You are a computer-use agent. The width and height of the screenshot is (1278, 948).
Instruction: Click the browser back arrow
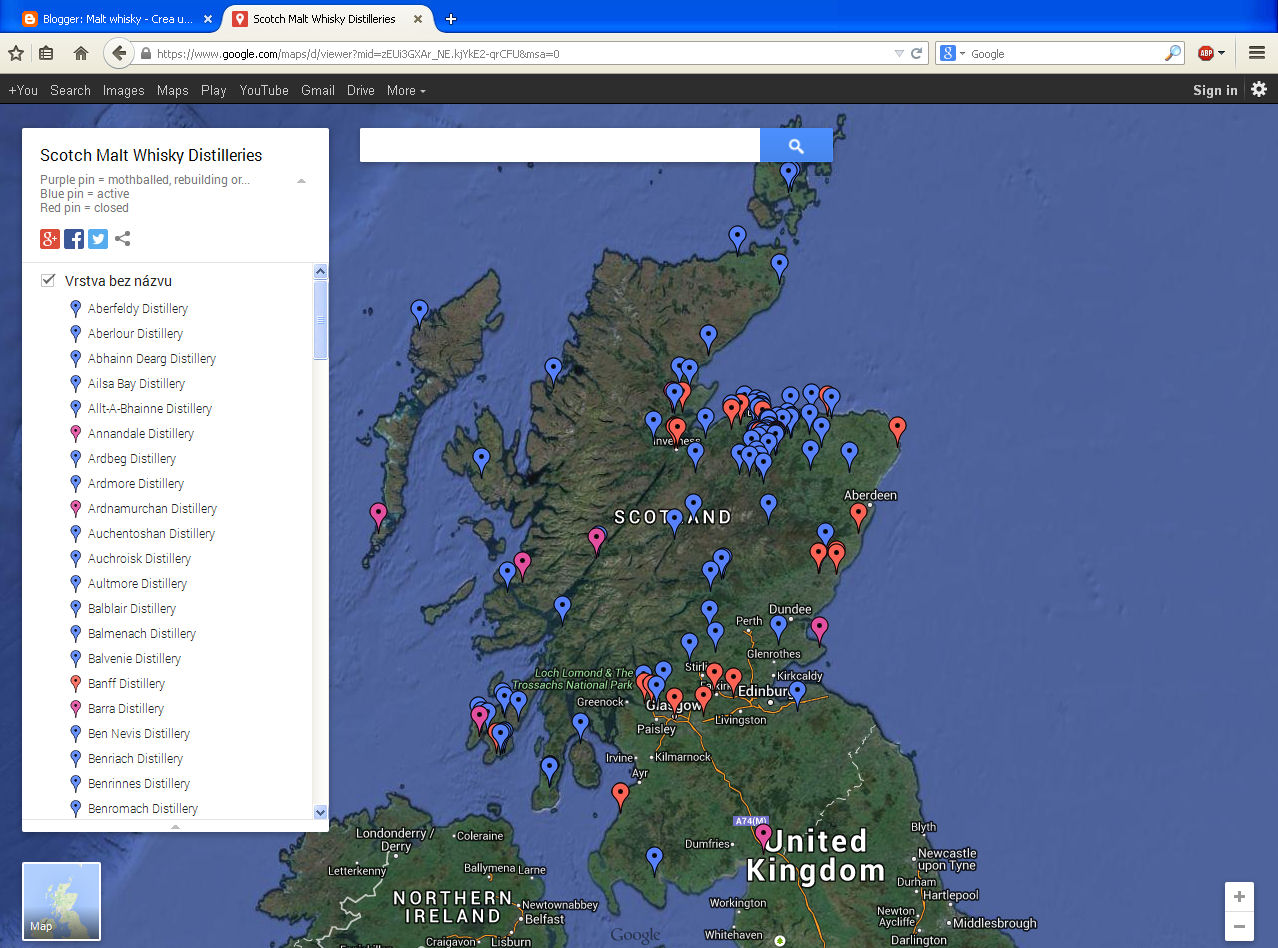[x=118, y=53]
